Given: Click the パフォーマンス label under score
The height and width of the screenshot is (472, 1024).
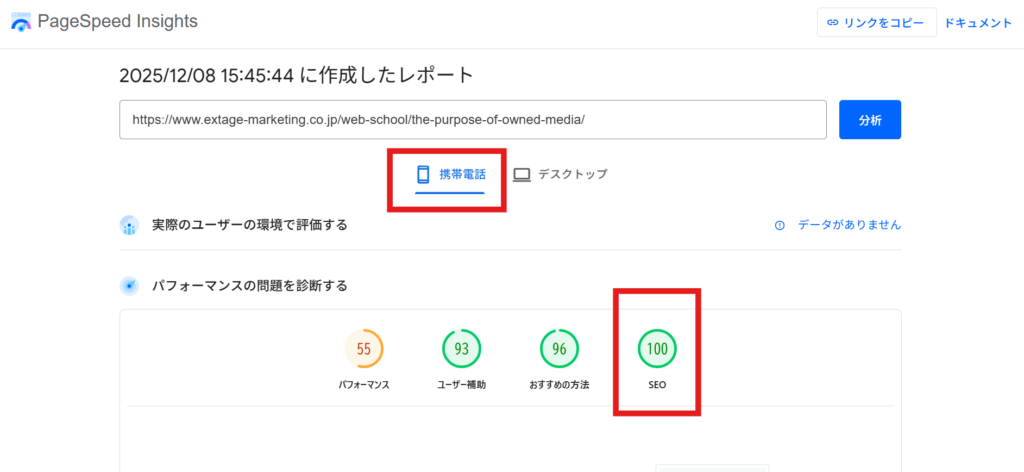Looking at the screenshot, I should [x=364, y=385].
